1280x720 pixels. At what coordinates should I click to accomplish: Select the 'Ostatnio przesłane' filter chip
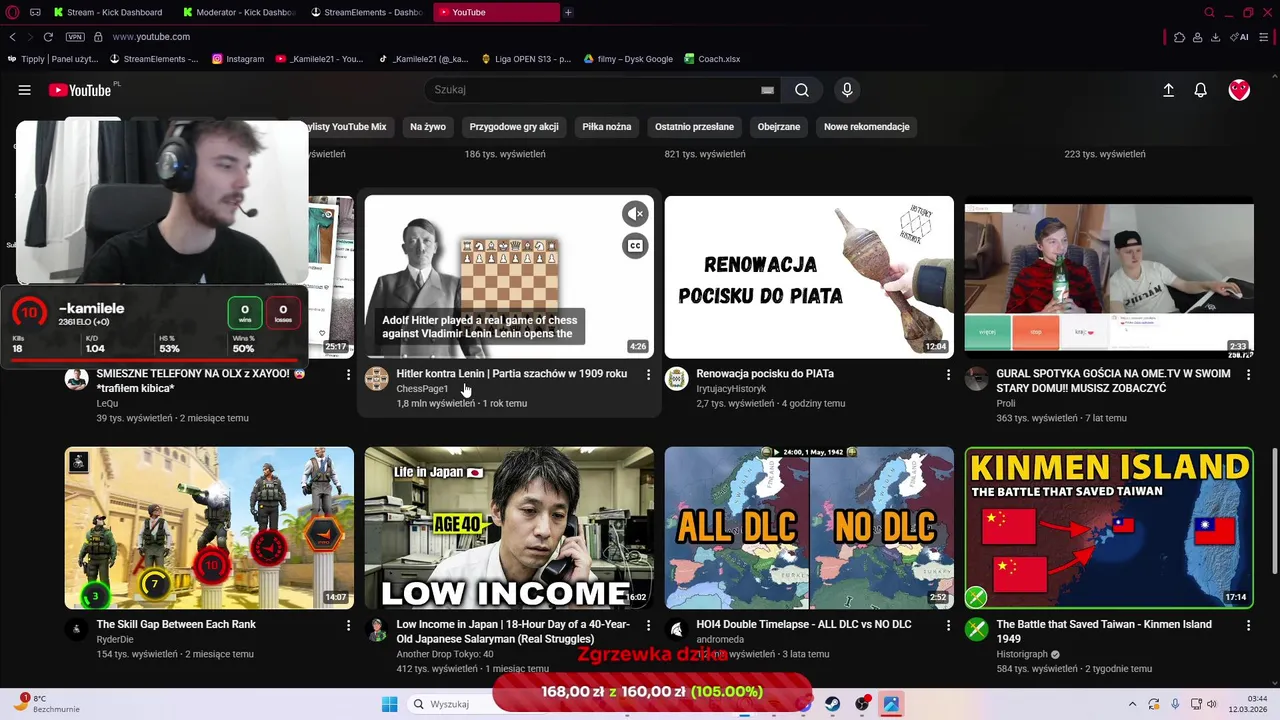pyautogui.click(x=694, y=127)
